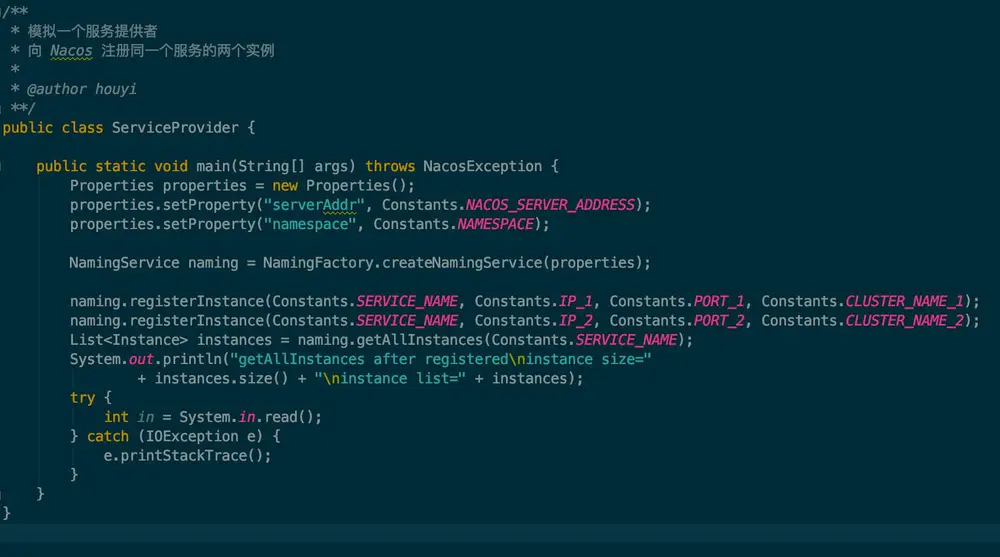Click the int keyword in the try block
This screenshot has height=557, width=1000.
tap(116, 417)
